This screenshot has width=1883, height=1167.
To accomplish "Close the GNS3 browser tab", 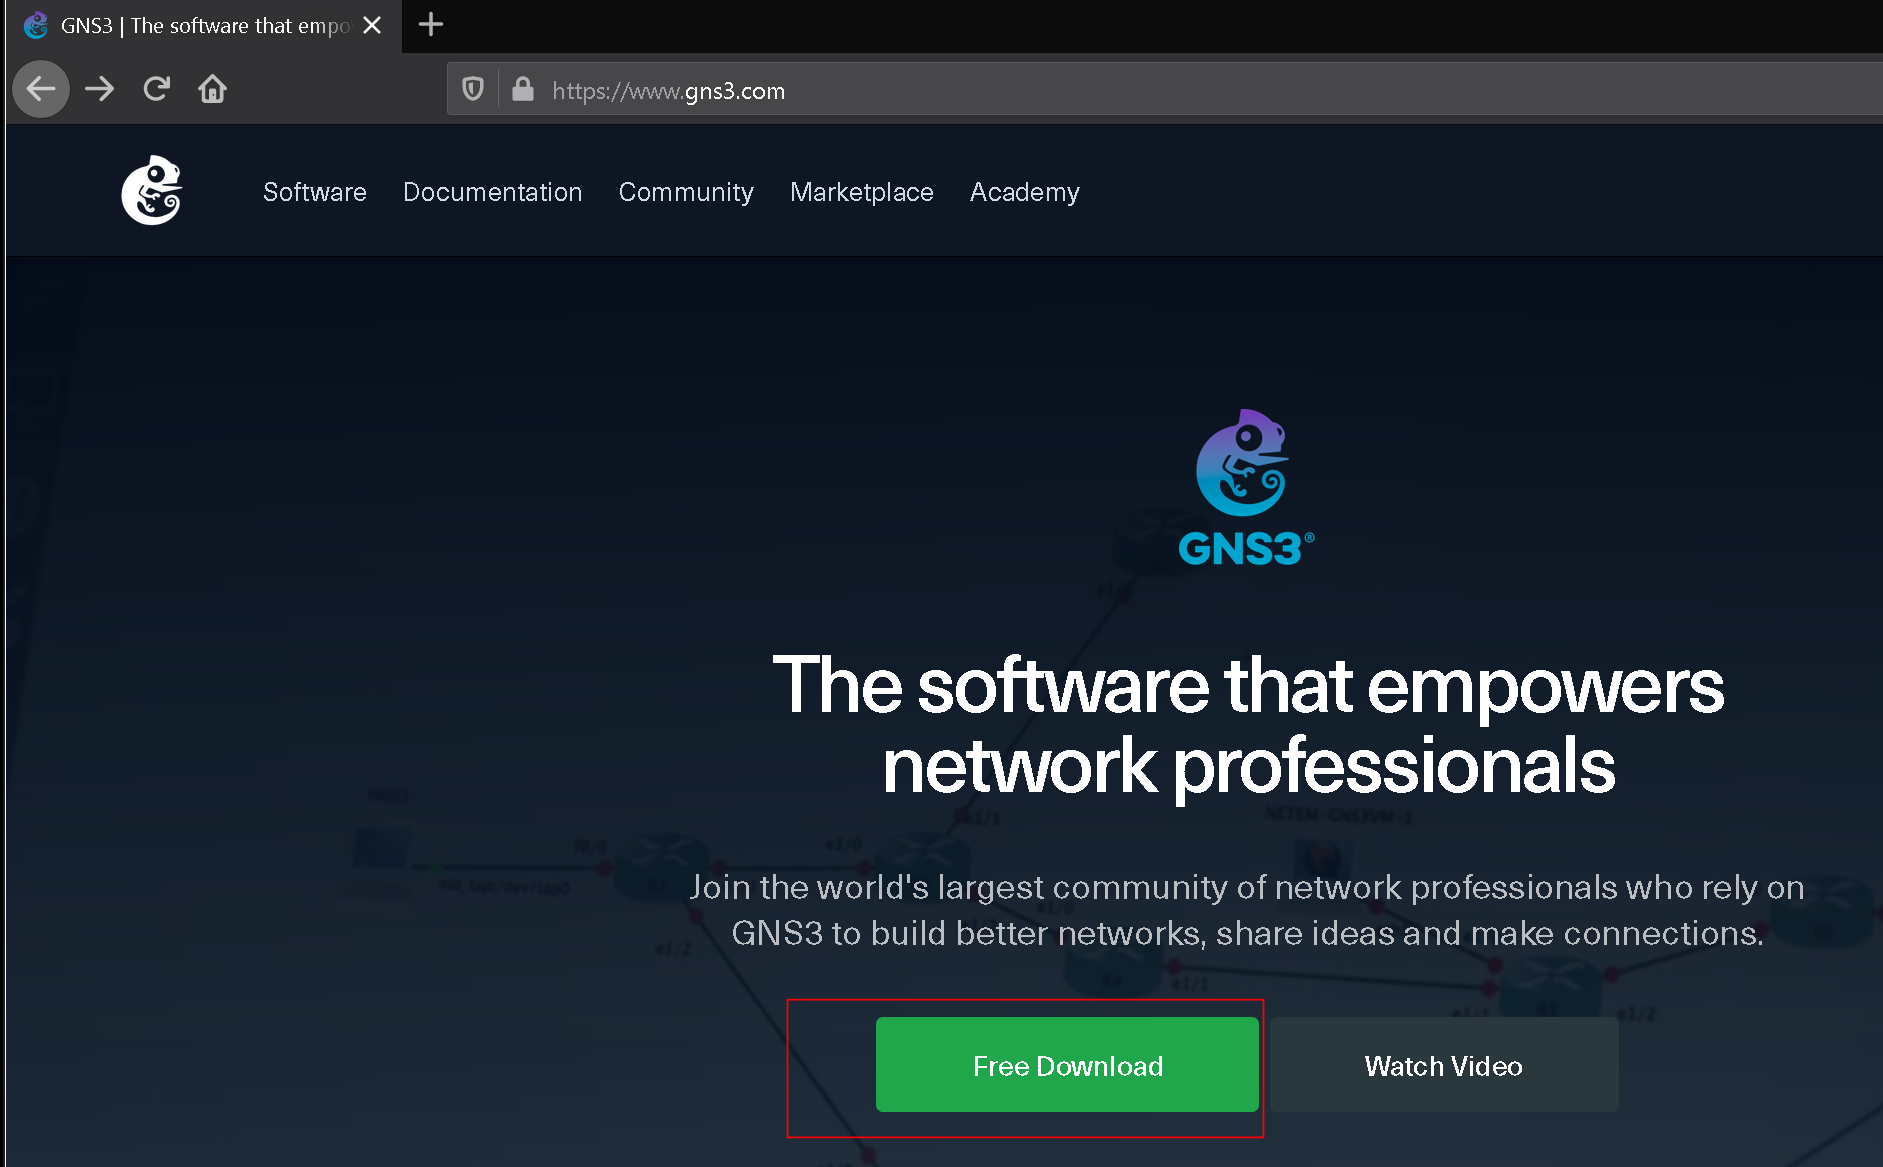I will [x=372, y=25].
